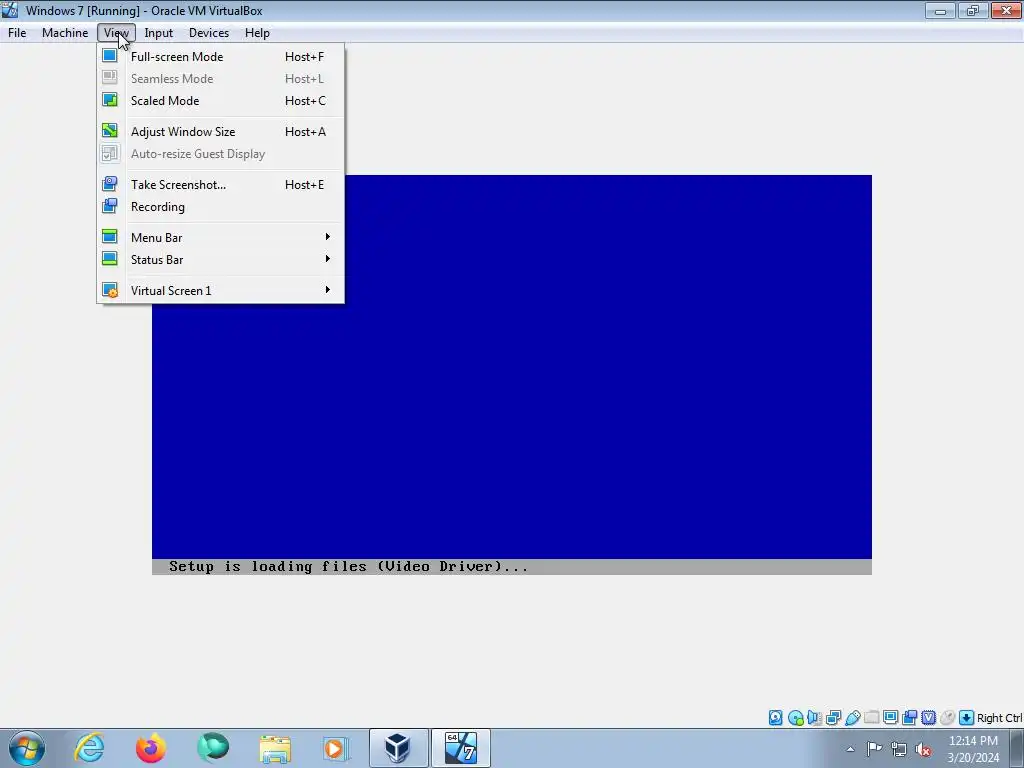The image size is (1024, 768).
Task: Choose Full-screen Mode in View menu
Action: 220,57
